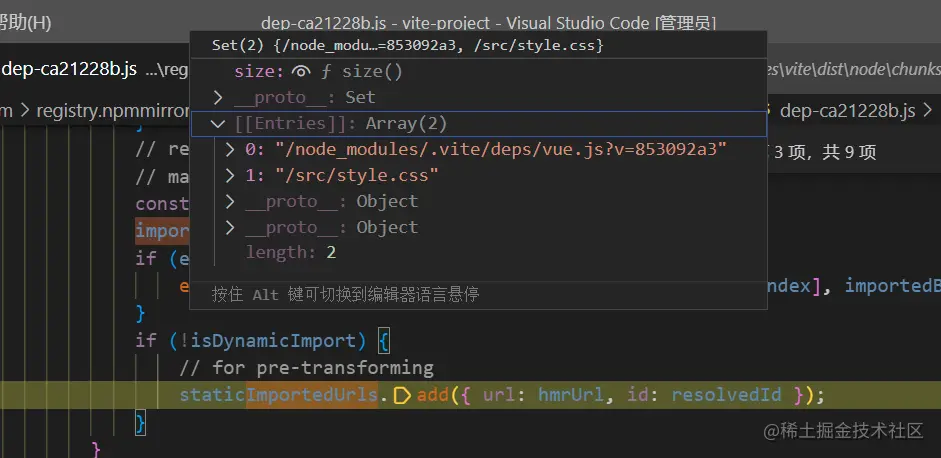
Task: Click the Alt key hover hint text
Action: coord(345,295)
